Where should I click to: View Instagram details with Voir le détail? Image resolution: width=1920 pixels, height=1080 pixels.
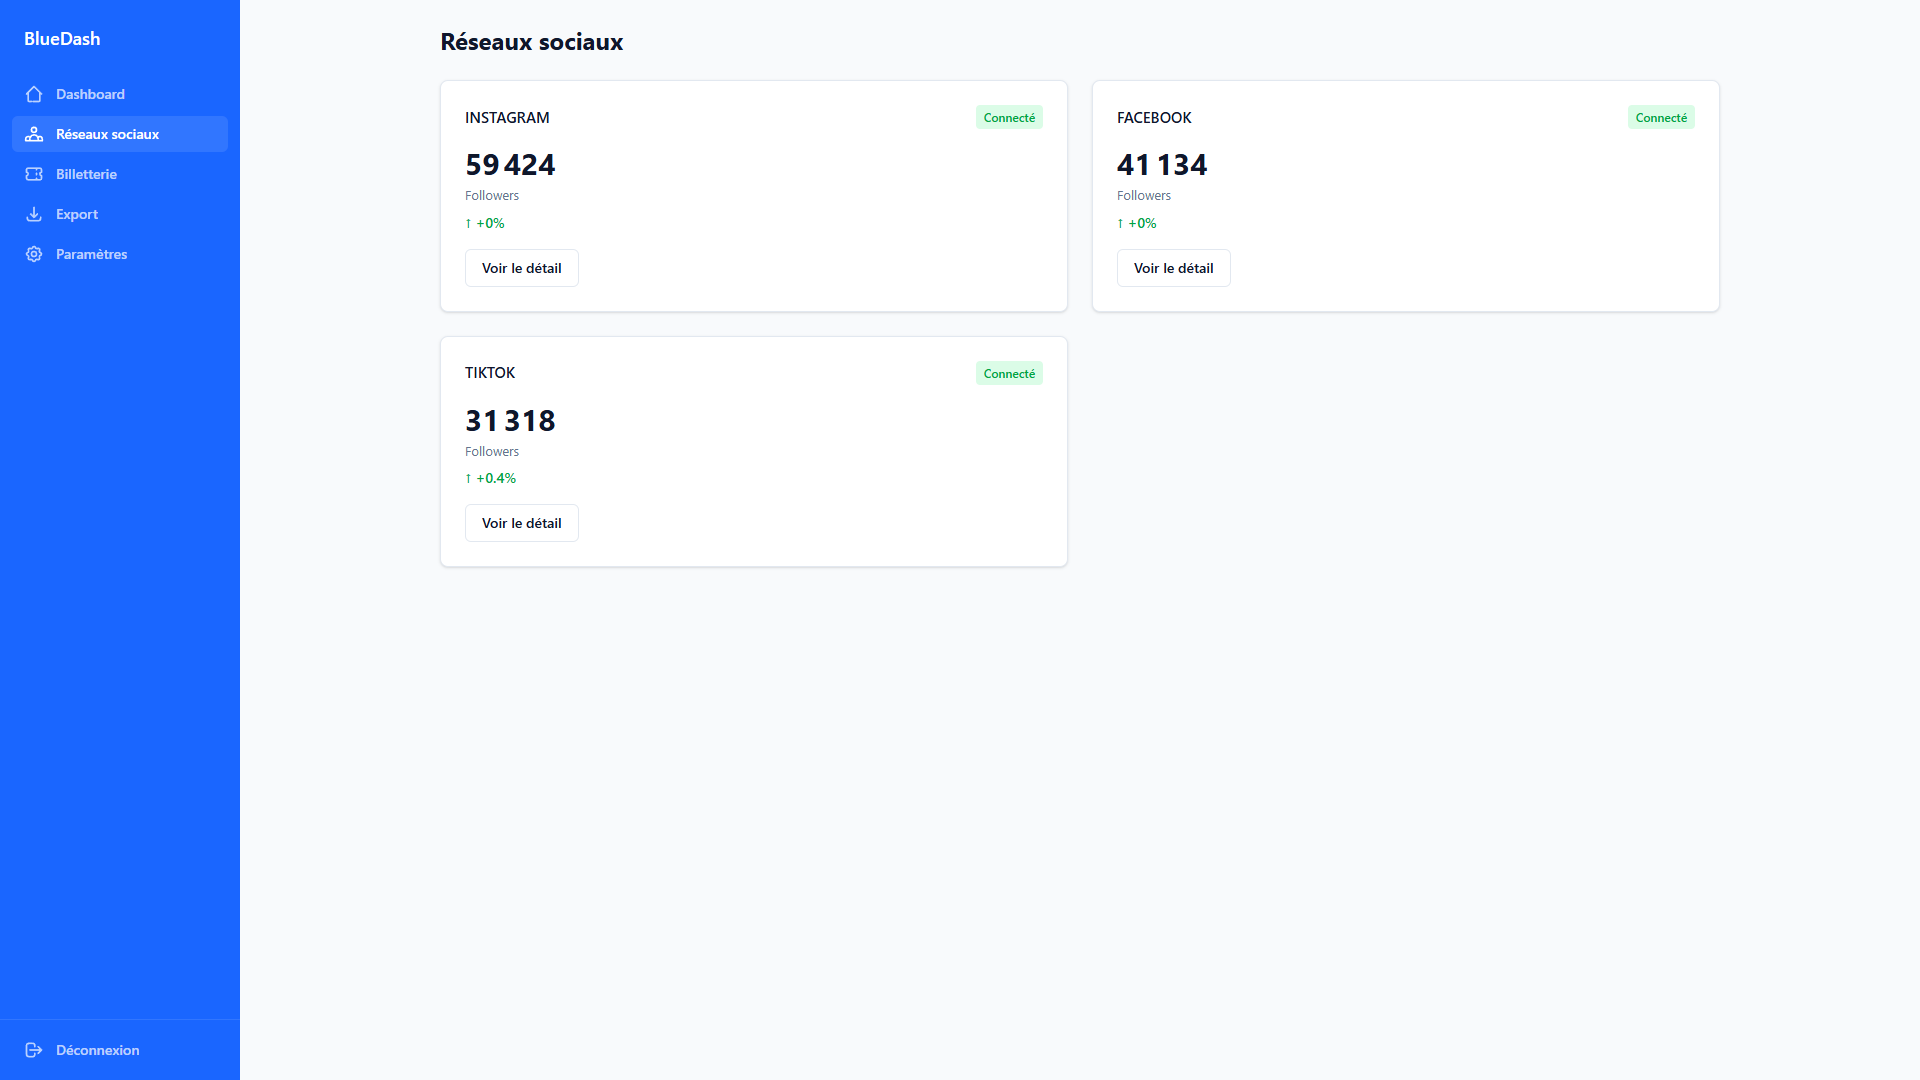point(522,268)
